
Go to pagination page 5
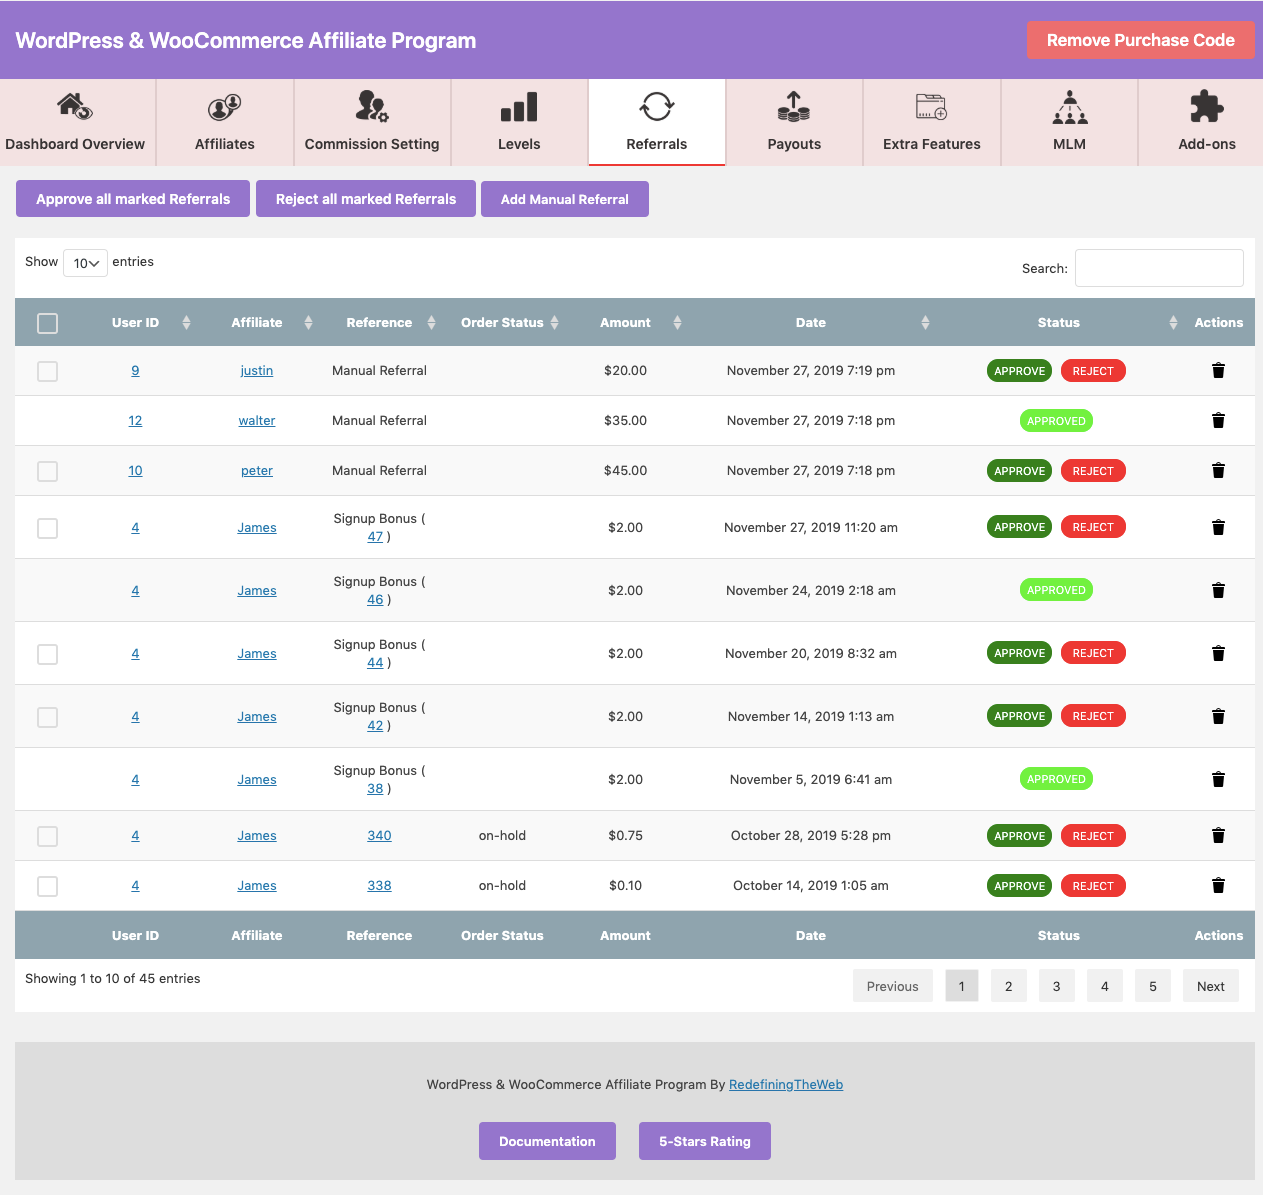point(1153,986)
